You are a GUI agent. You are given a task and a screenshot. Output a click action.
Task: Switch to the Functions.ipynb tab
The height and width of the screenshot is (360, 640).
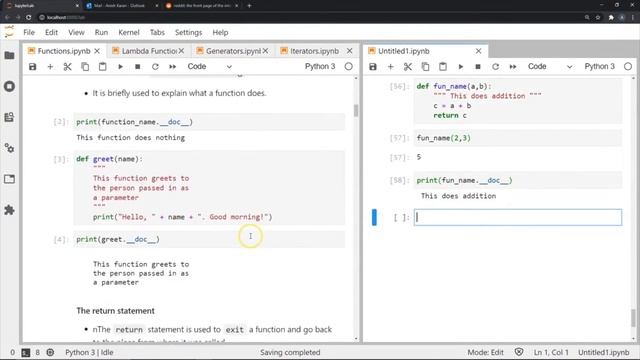(64, 51)
